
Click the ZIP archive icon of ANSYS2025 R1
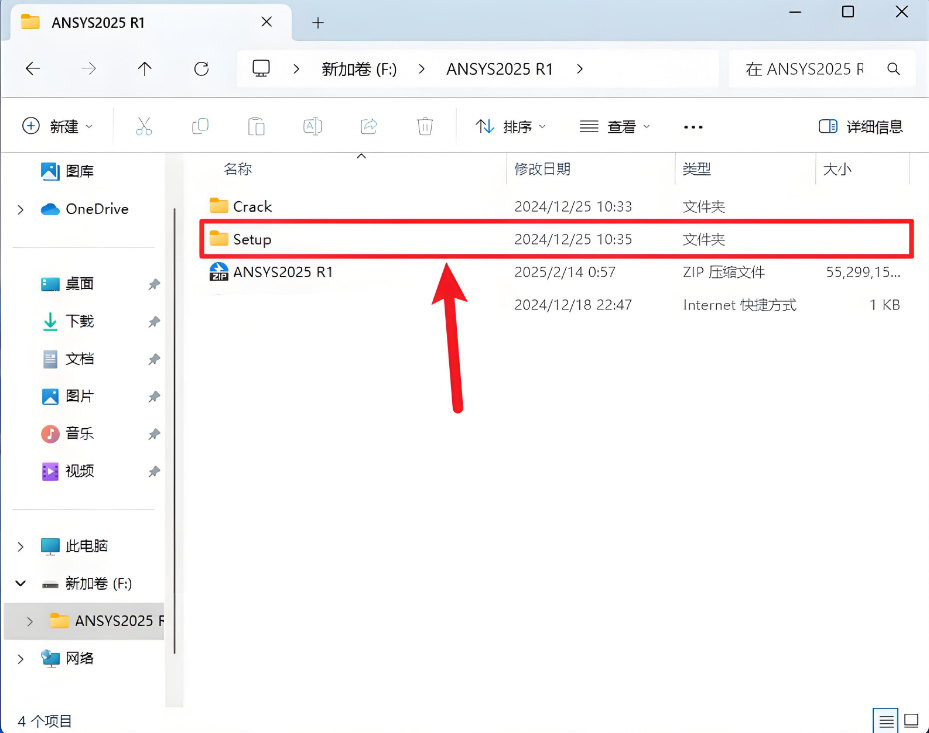click(x=219, y=272)
